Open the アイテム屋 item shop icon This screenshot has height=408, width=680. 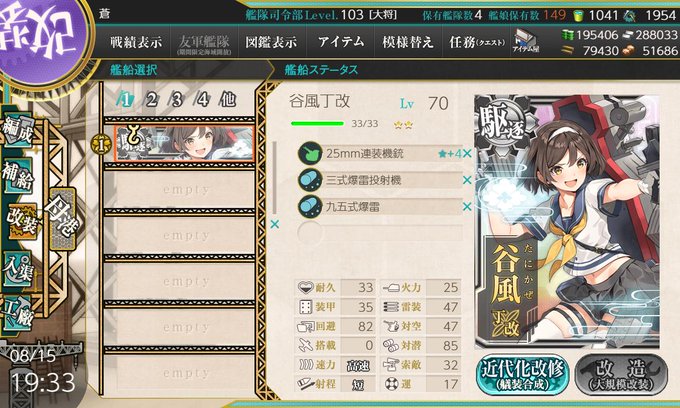[x=526, y=42]
